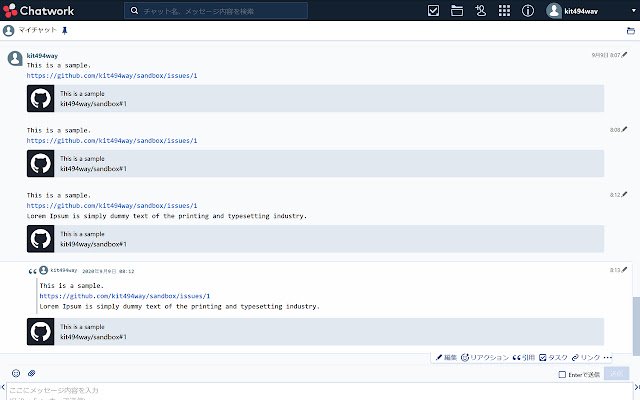Click the quote mark icon in quoted message
The width and height of the screenshot is (640, 400).
click(x=32, y=271)
